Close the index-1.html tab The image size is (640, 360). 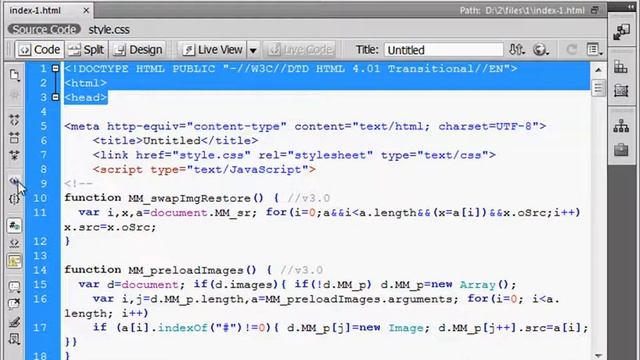(x=86, y=11)
